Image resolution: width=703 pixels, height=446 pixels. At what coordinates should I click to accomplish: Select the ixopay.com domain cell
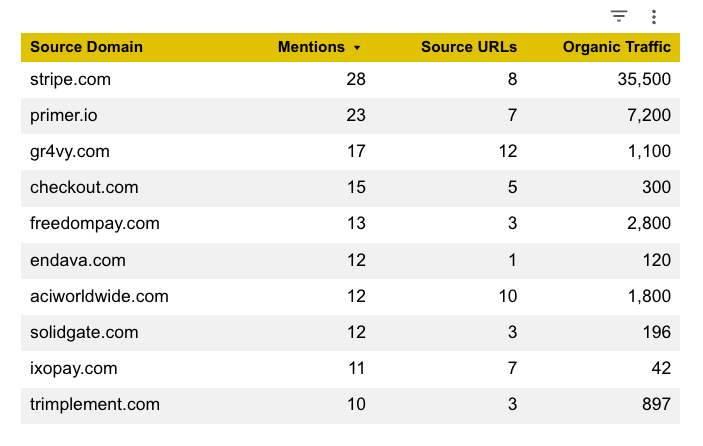coord(73,368)
